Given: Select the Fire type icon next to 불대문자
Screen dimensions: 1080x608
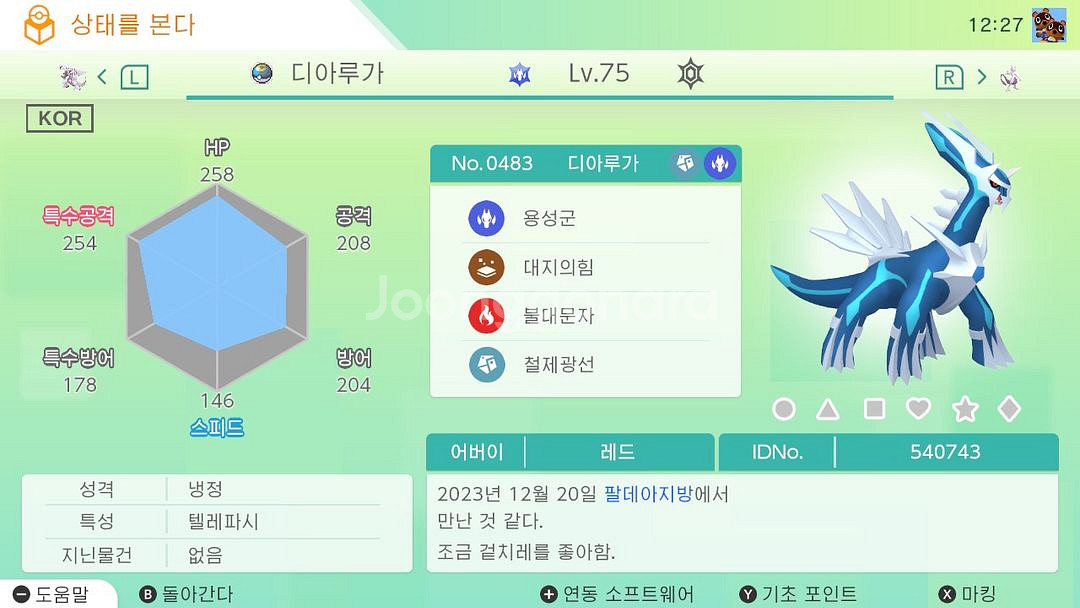Looking at the screenshot, I should tap(486, 316).
